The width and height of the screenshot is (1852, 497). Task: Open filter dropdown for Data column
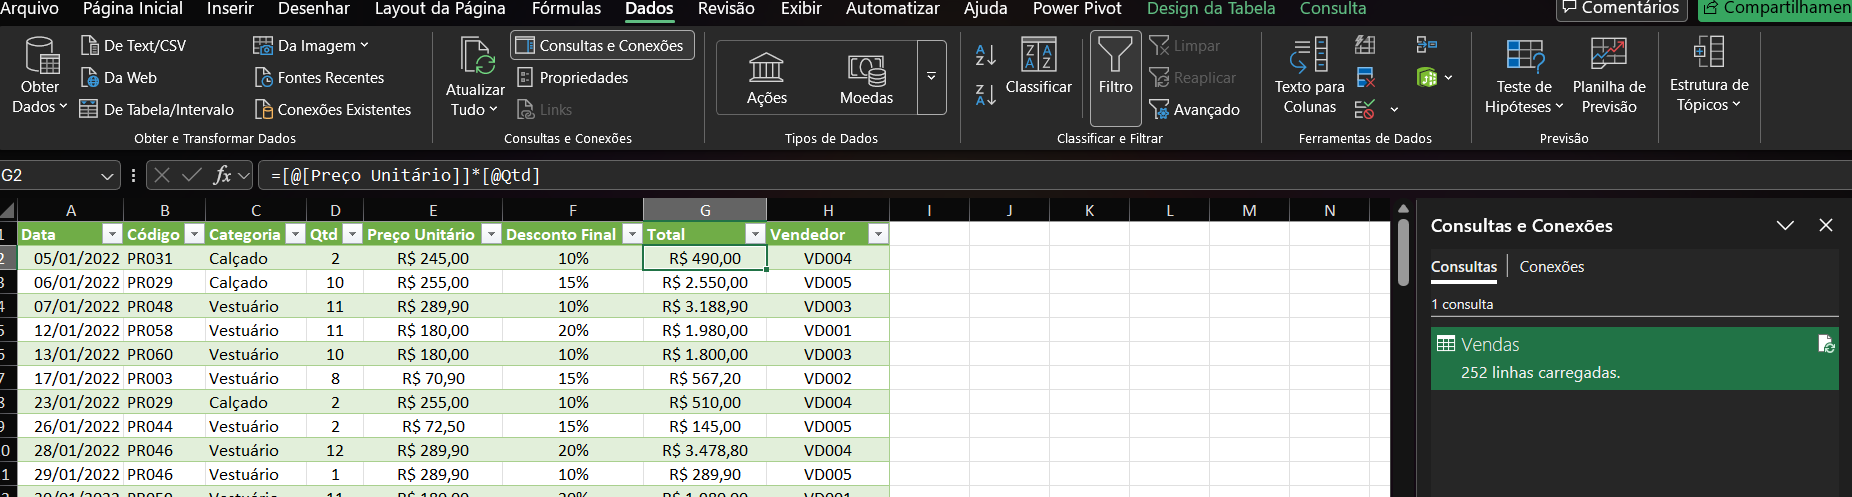112,234
